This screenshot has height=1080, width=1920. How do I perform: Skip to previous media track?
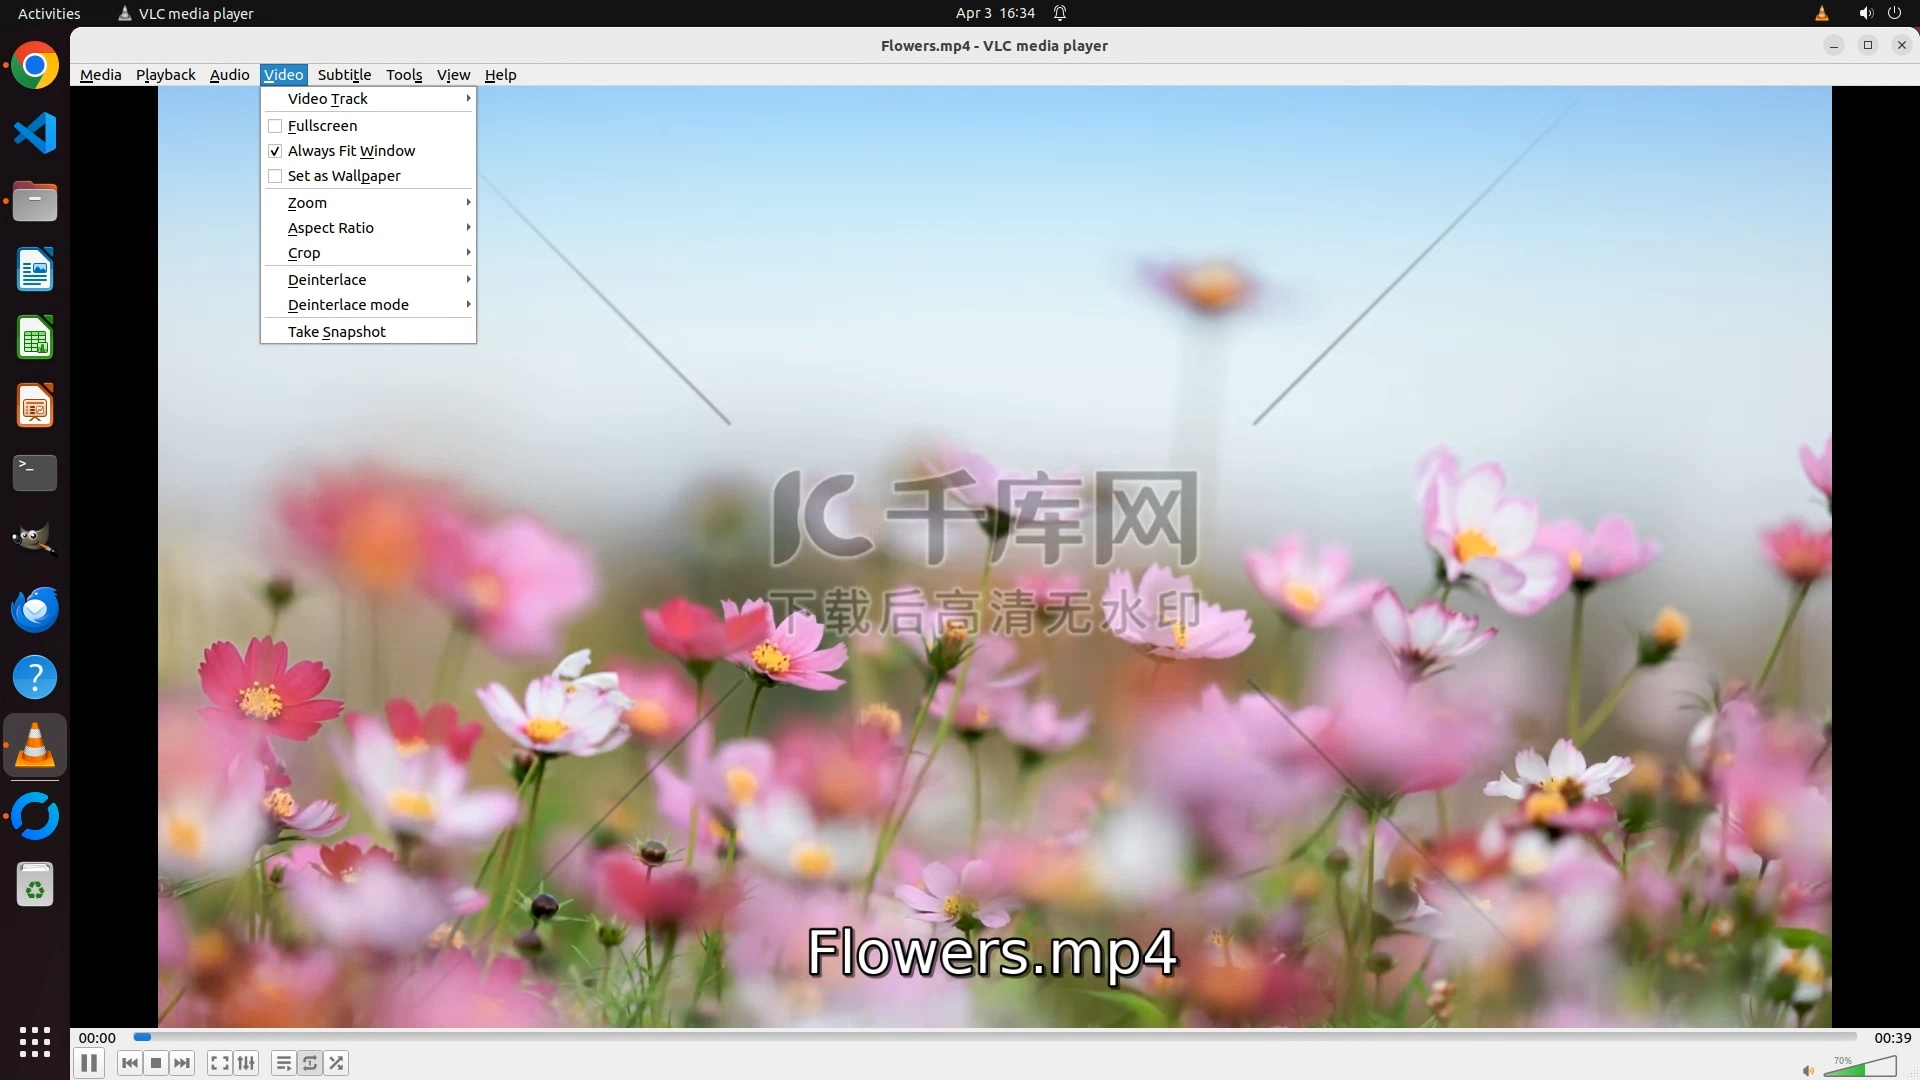tap(130, 1063)
